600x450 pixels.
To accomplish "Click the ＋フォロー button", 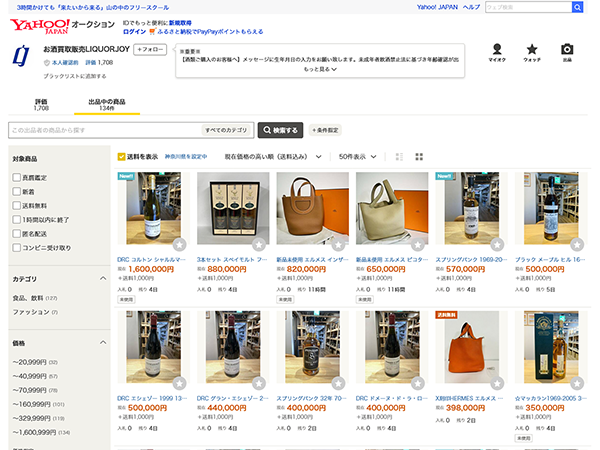I will pyautogui.click(x=150, y=50).
